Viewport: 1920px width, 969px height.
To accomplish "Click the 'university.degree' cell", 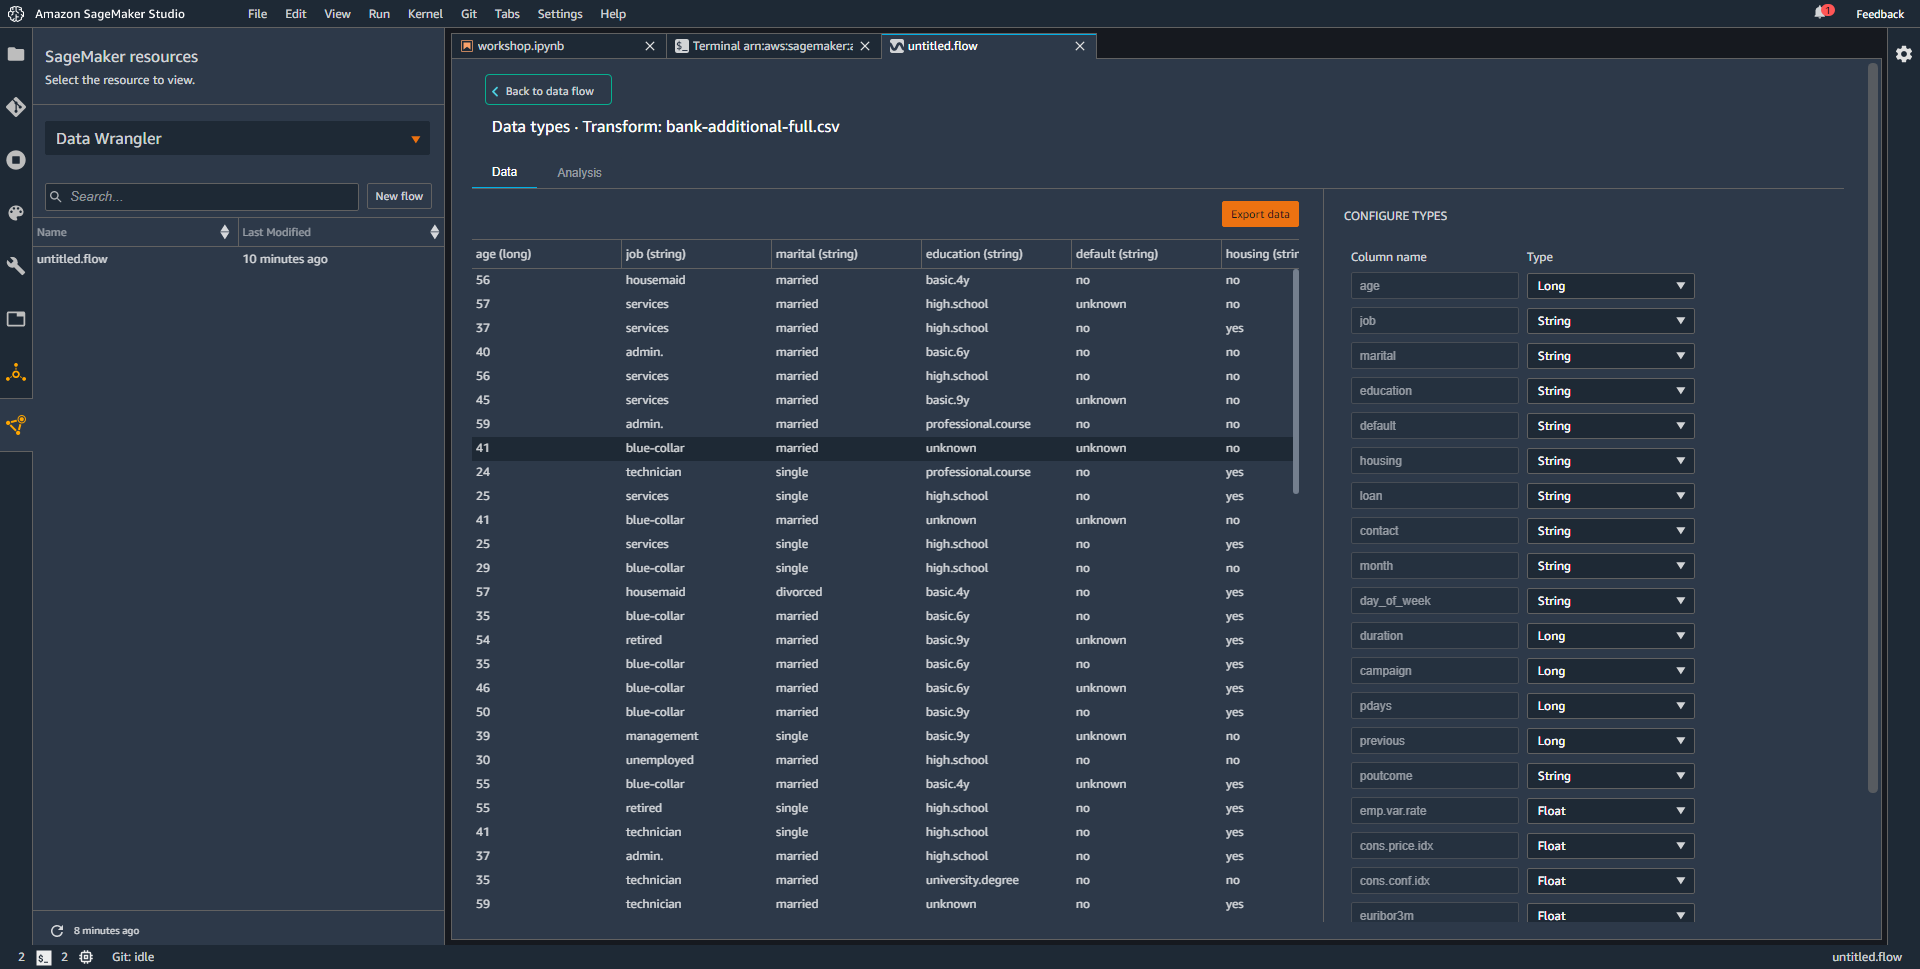I will click(972, 880).
